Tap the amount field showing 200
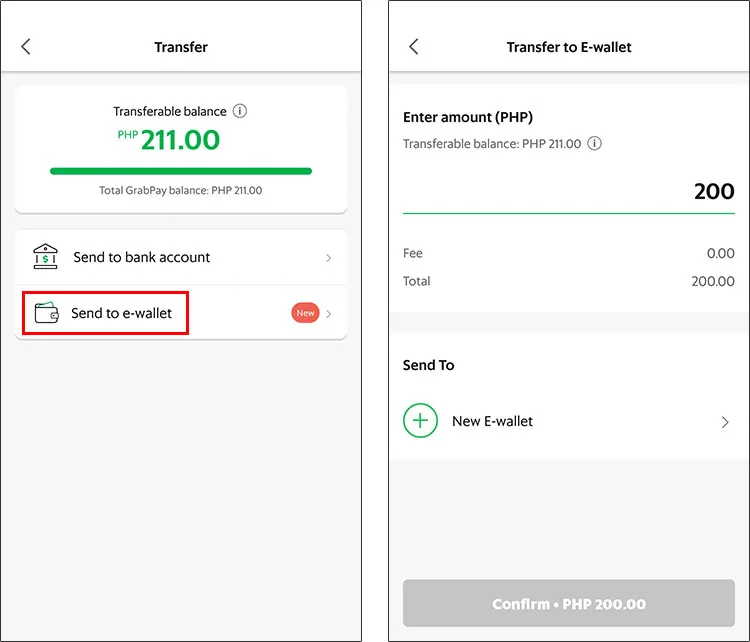 [x=569, y=191]
